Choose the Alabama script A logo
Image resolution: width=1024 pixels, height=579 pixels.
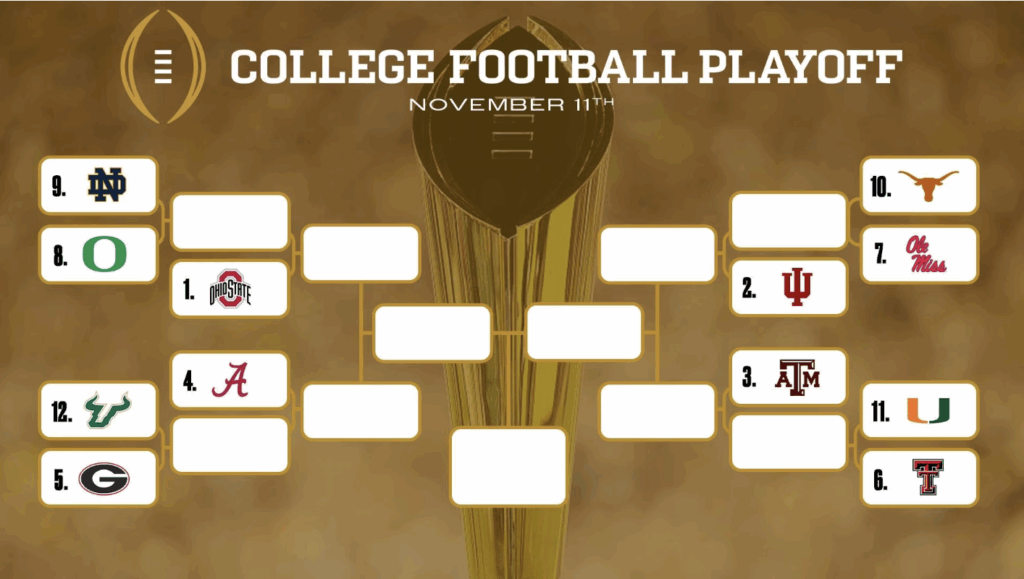pos(232,380)
